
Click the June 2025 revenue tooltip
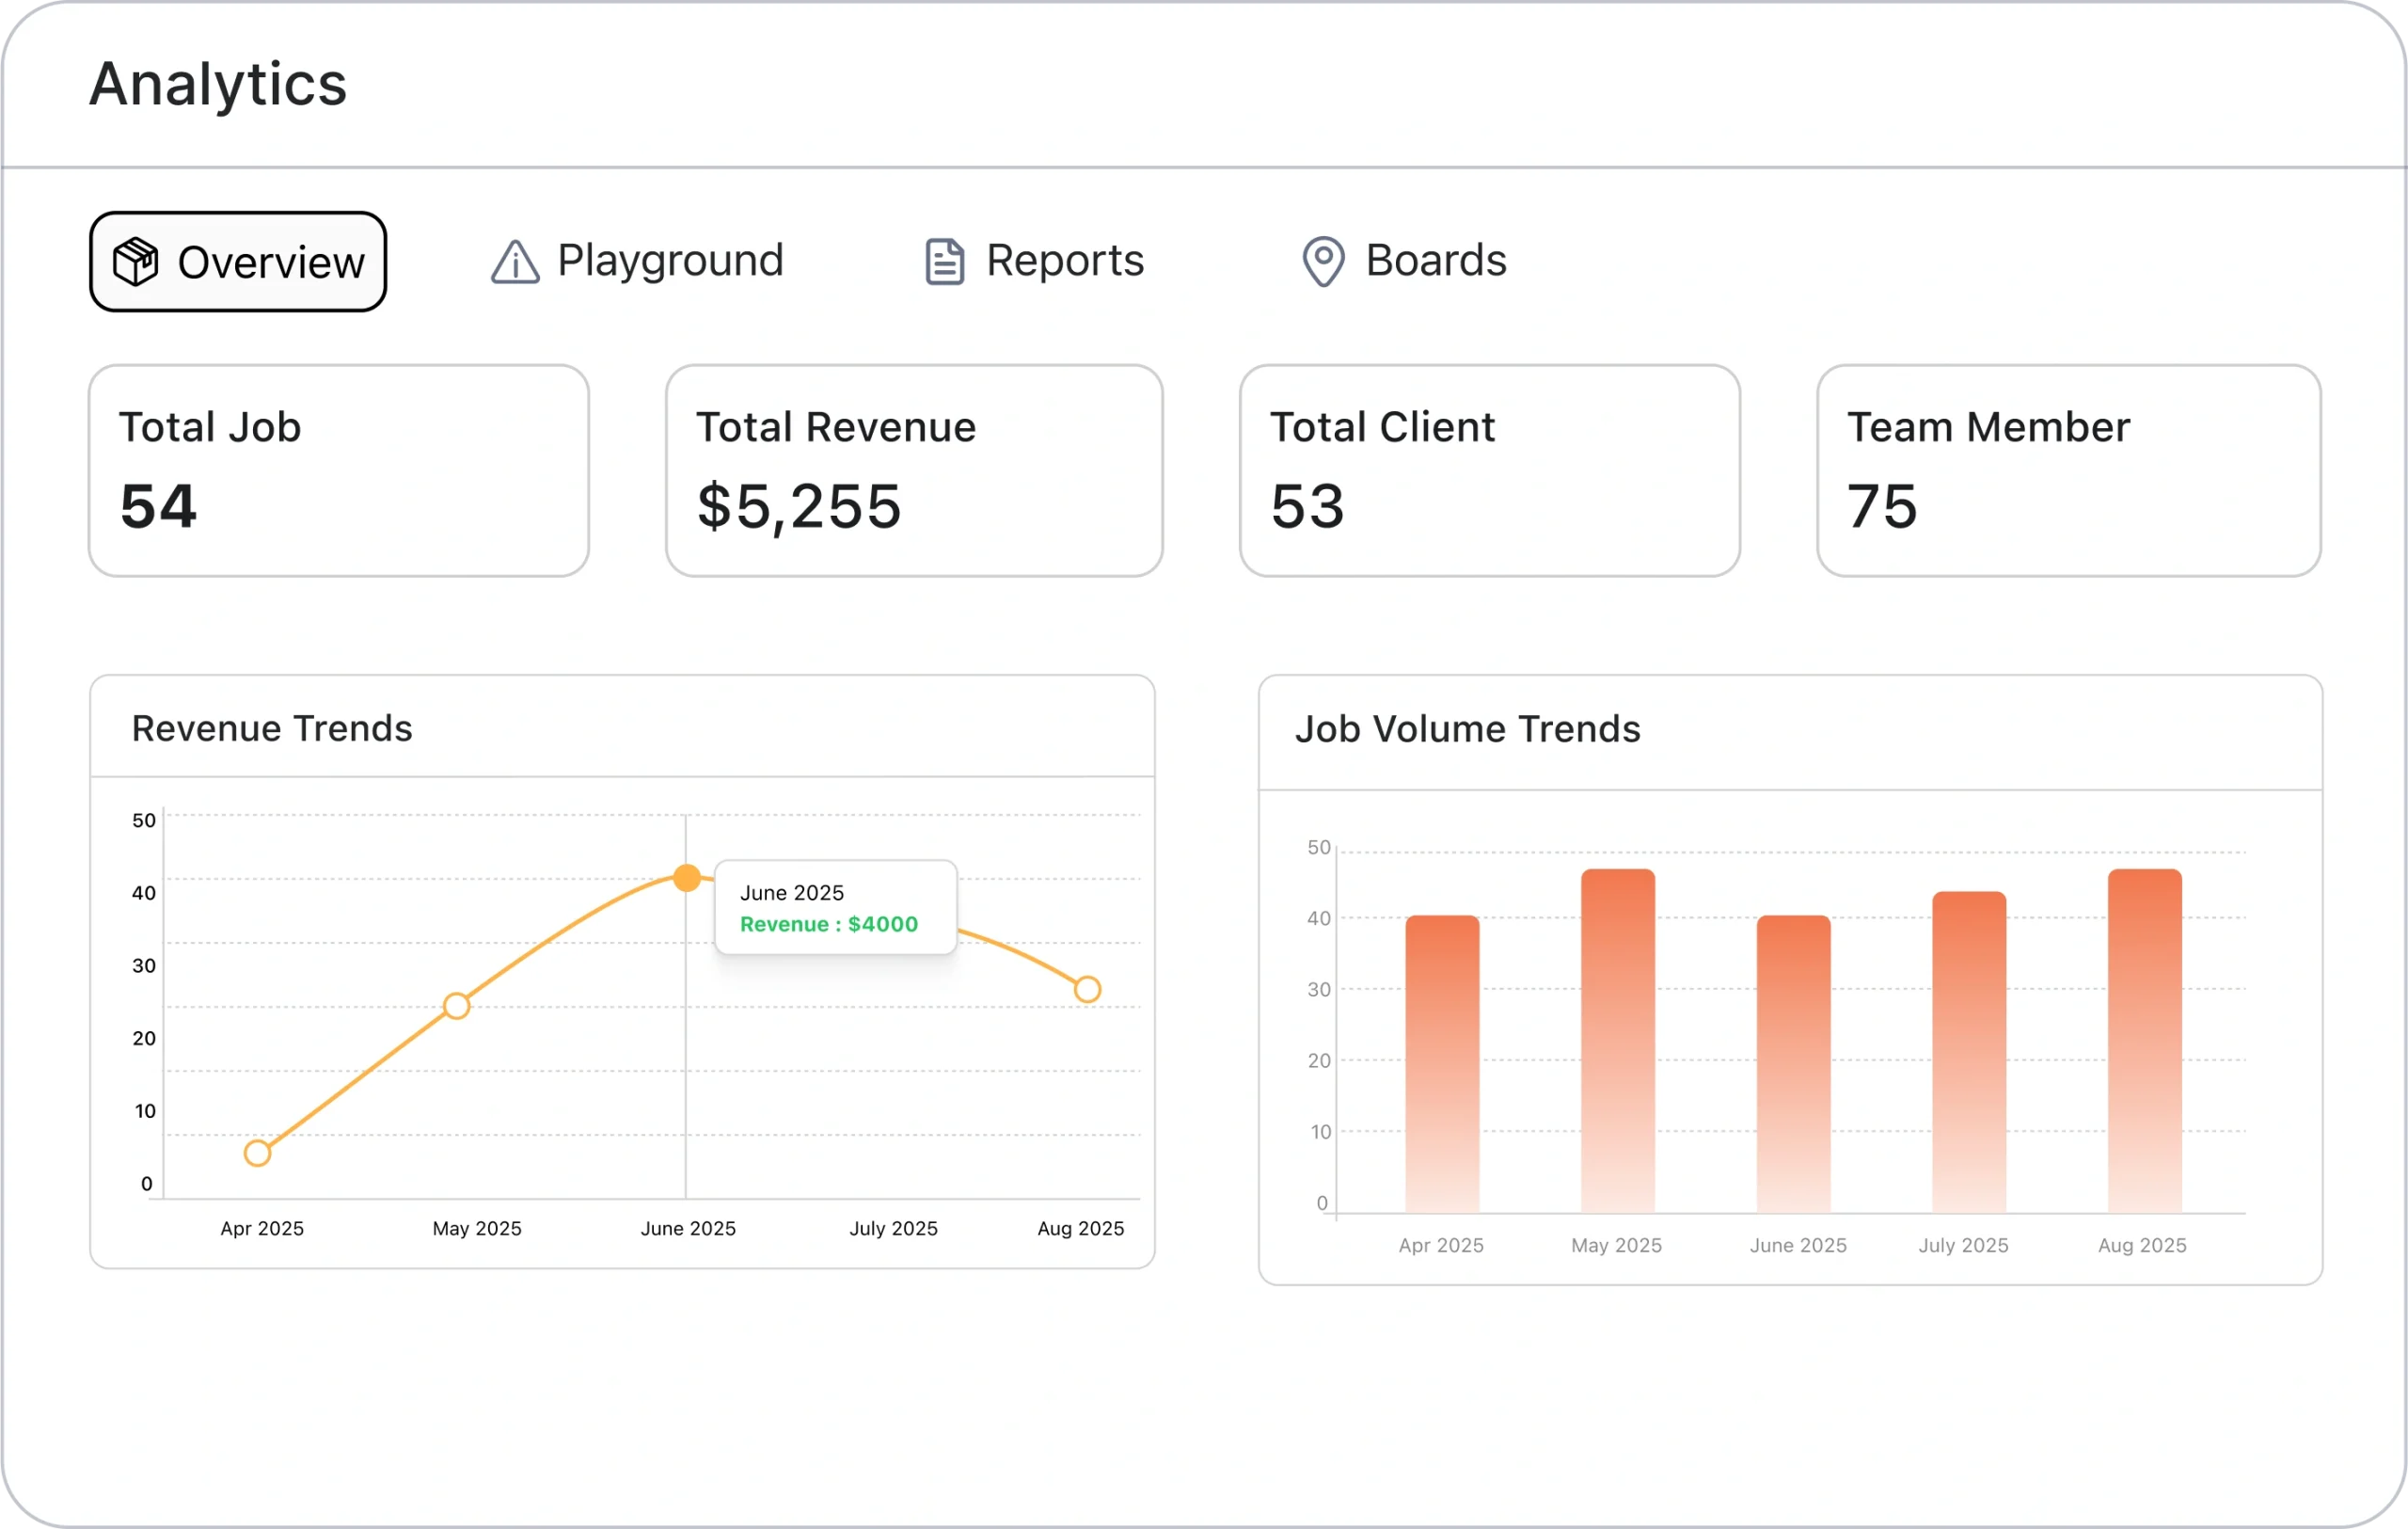(x=835, y=908)
